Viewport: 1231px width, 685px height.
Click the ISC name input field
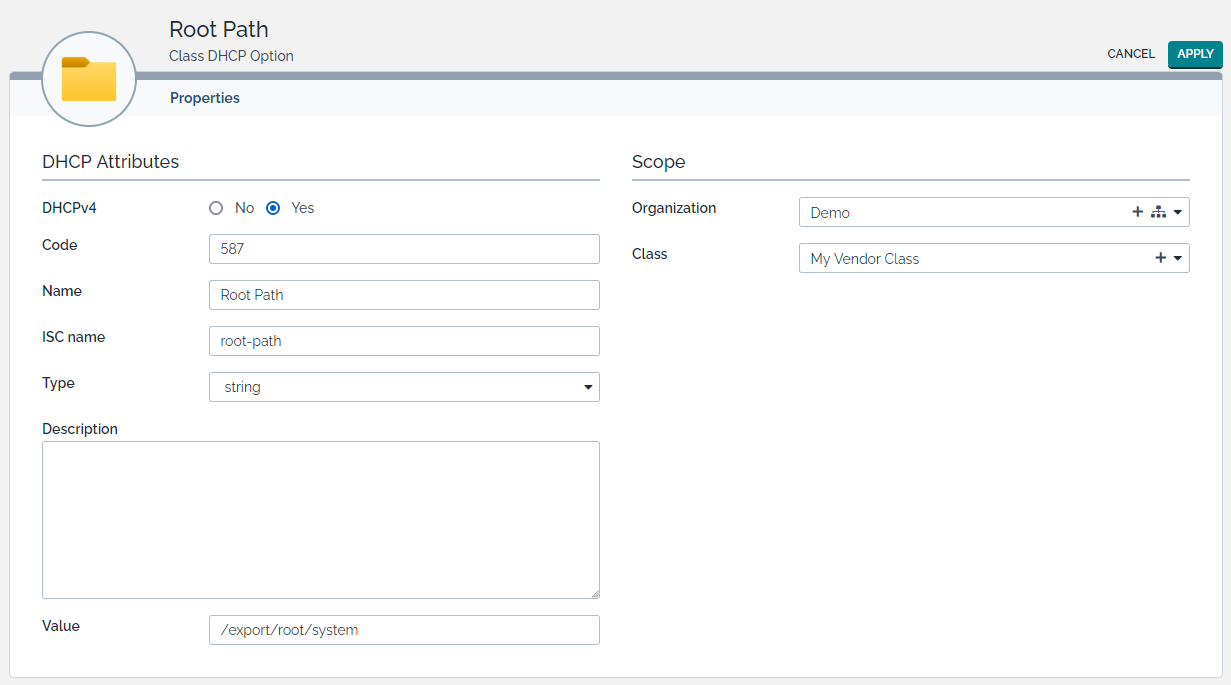click(404, 341)
